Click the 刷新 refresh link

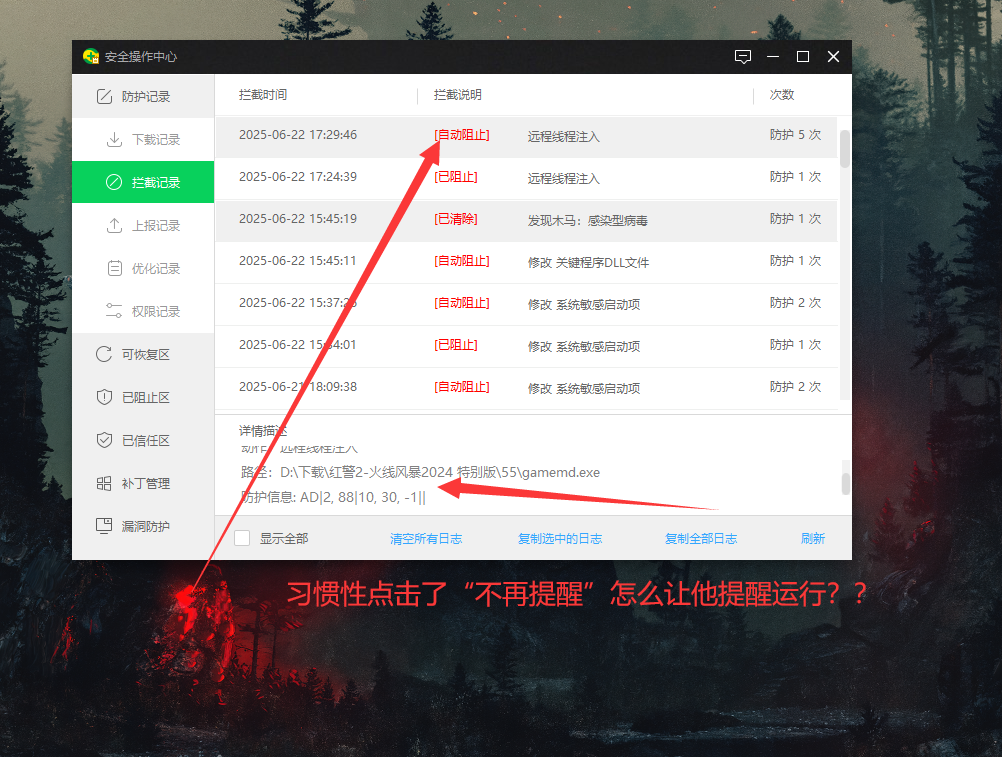tap(813, 539)
